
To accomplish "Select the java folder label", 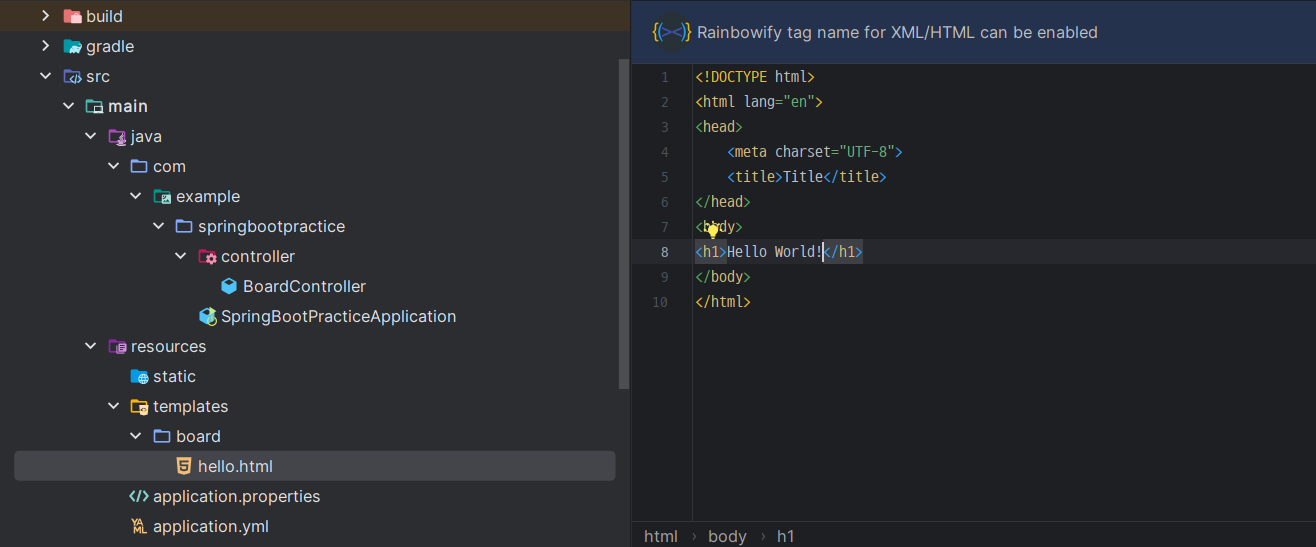I will (x=146, y=136).
